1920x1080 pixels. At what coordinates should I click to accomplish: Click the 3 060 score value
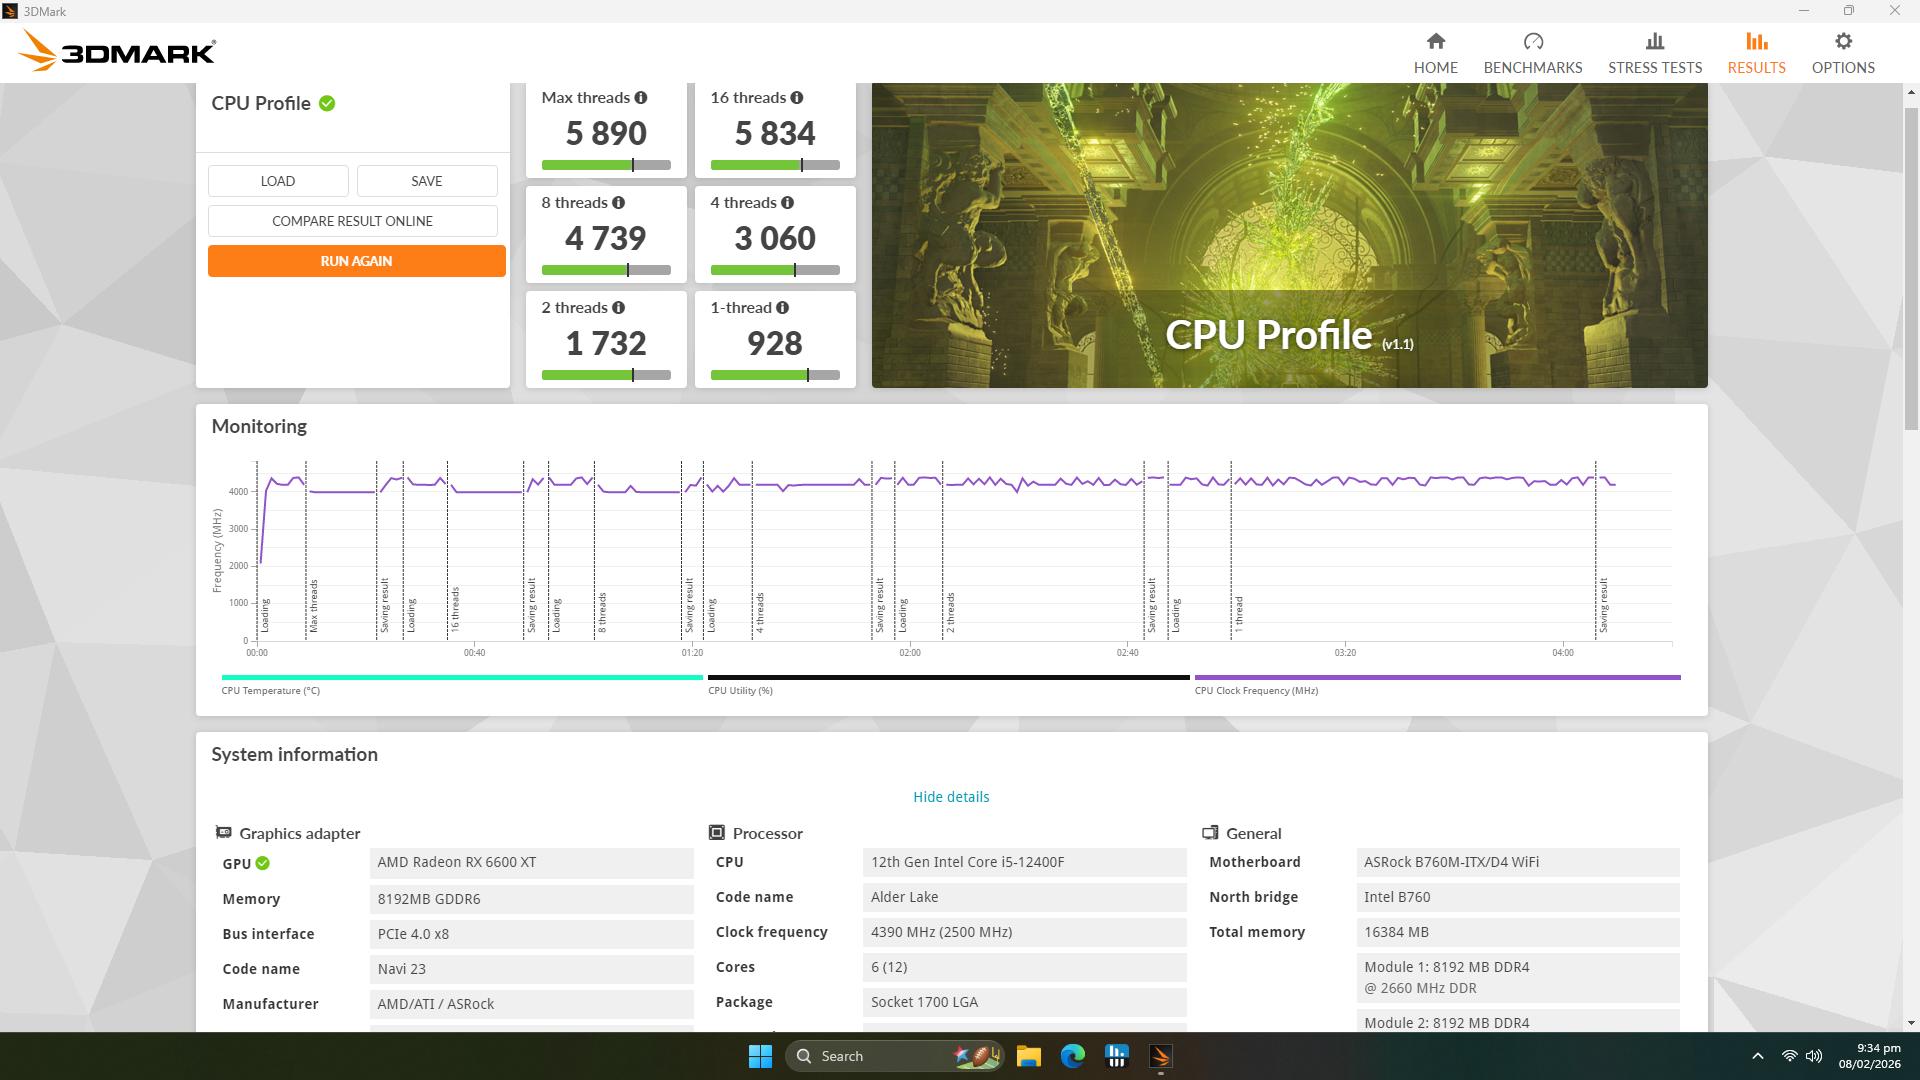coord(775,238)
